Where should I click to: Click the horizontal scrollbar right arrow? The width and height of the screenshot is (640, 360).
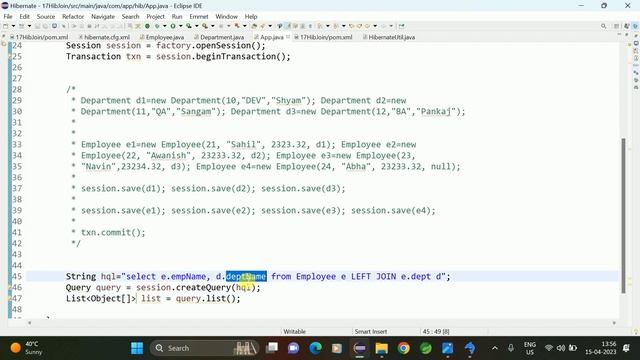(x=614, y=323)
